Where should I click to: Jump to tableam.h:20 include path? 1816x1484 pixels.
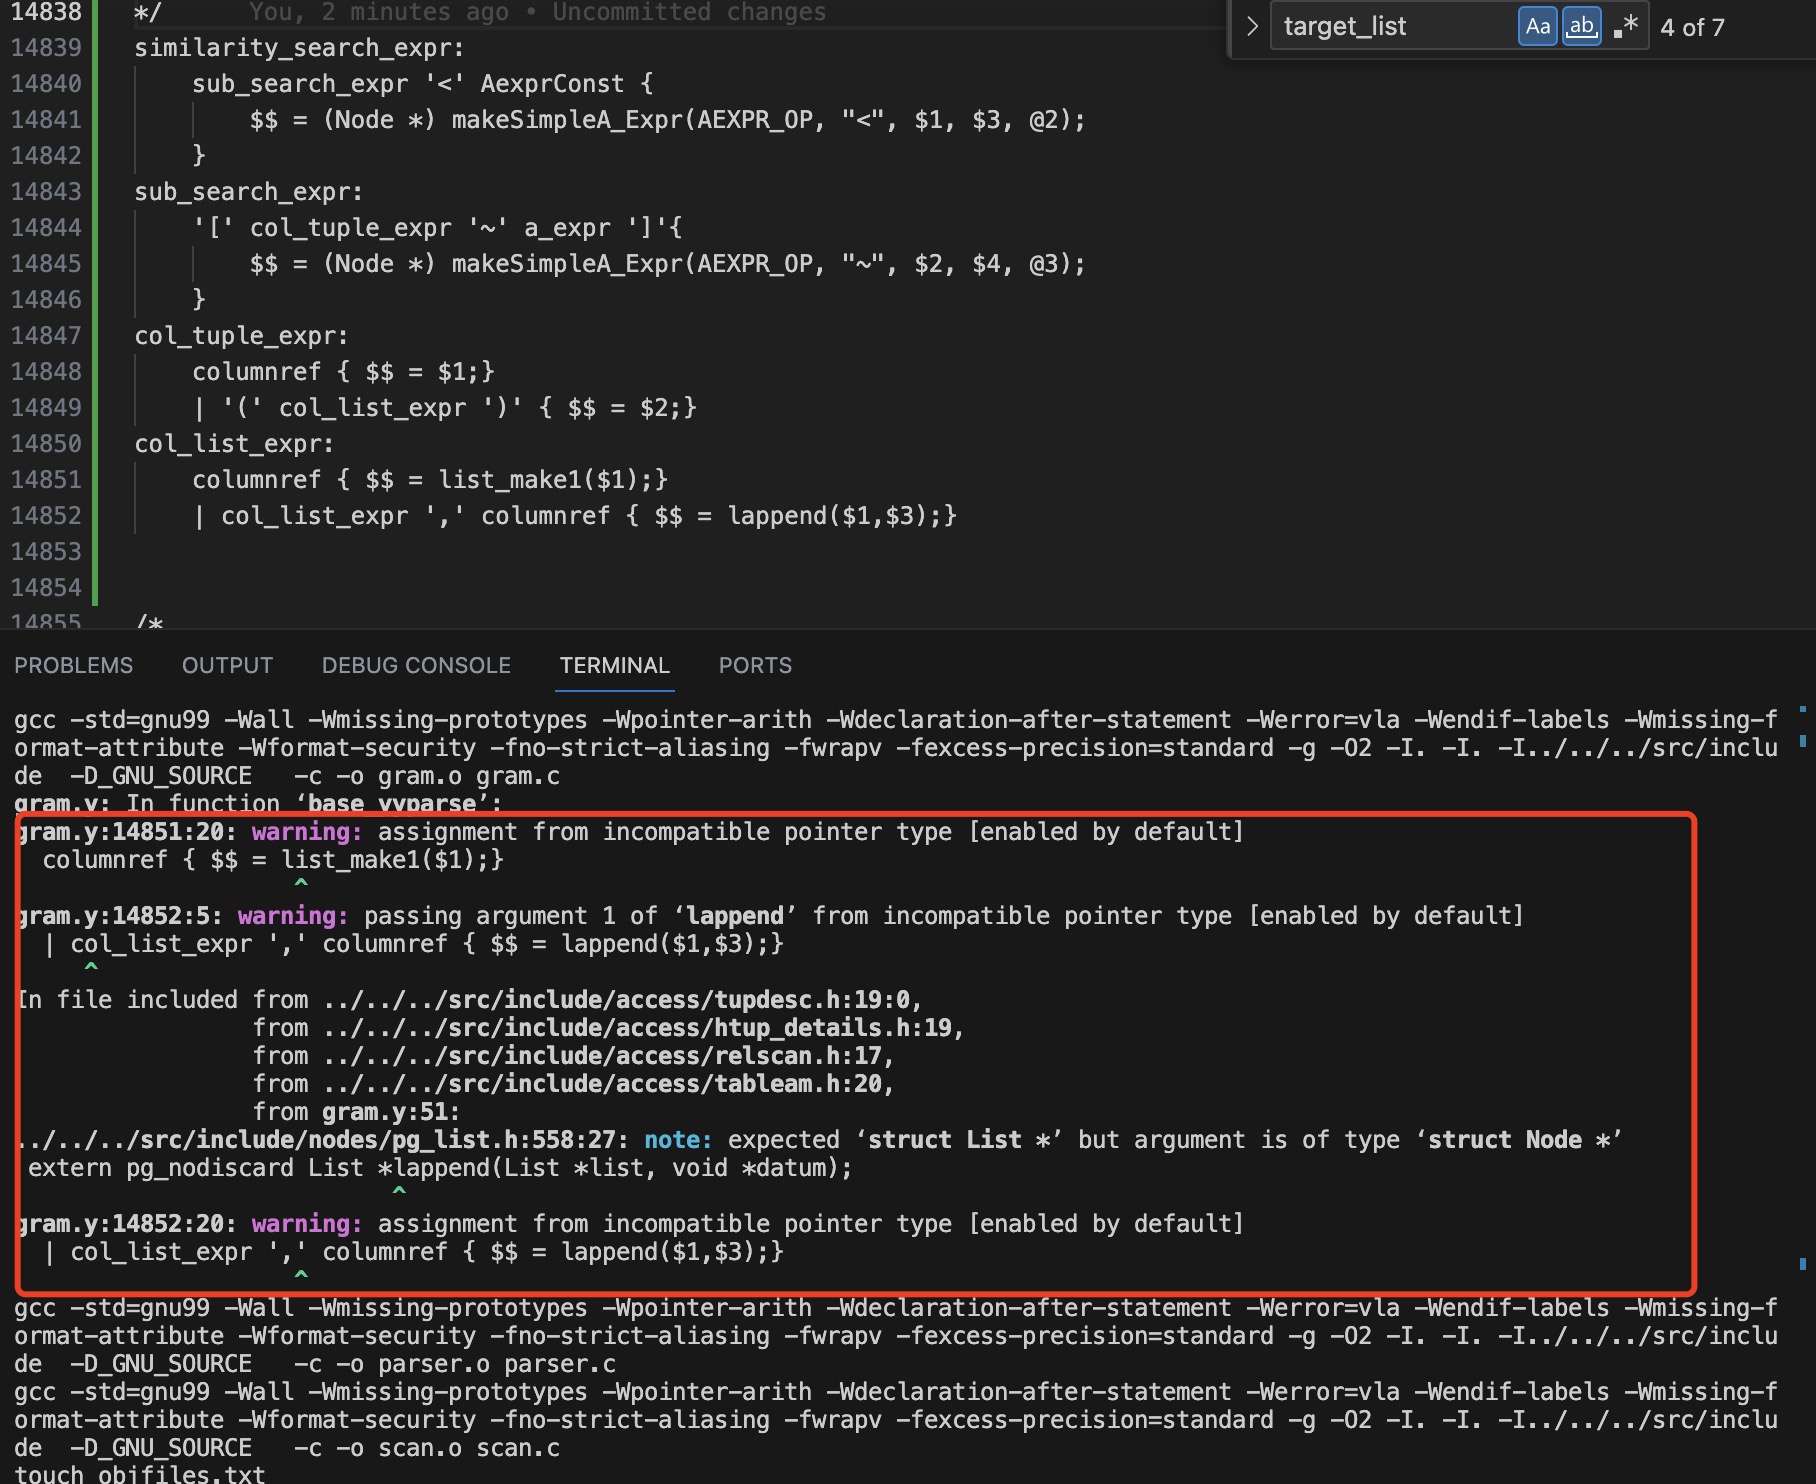coord(606,1084)
